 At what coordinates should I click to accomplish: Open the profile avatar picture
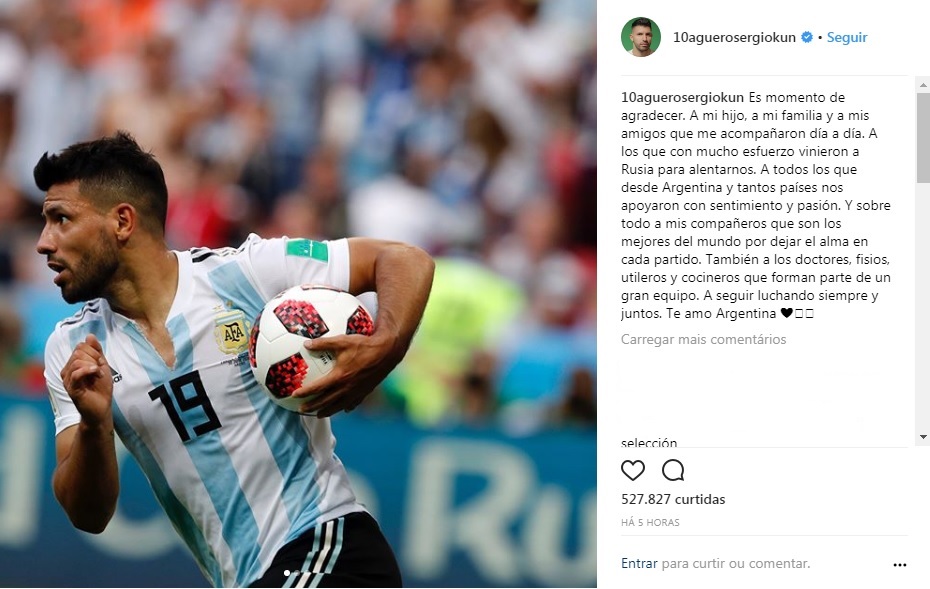point(641,37)
